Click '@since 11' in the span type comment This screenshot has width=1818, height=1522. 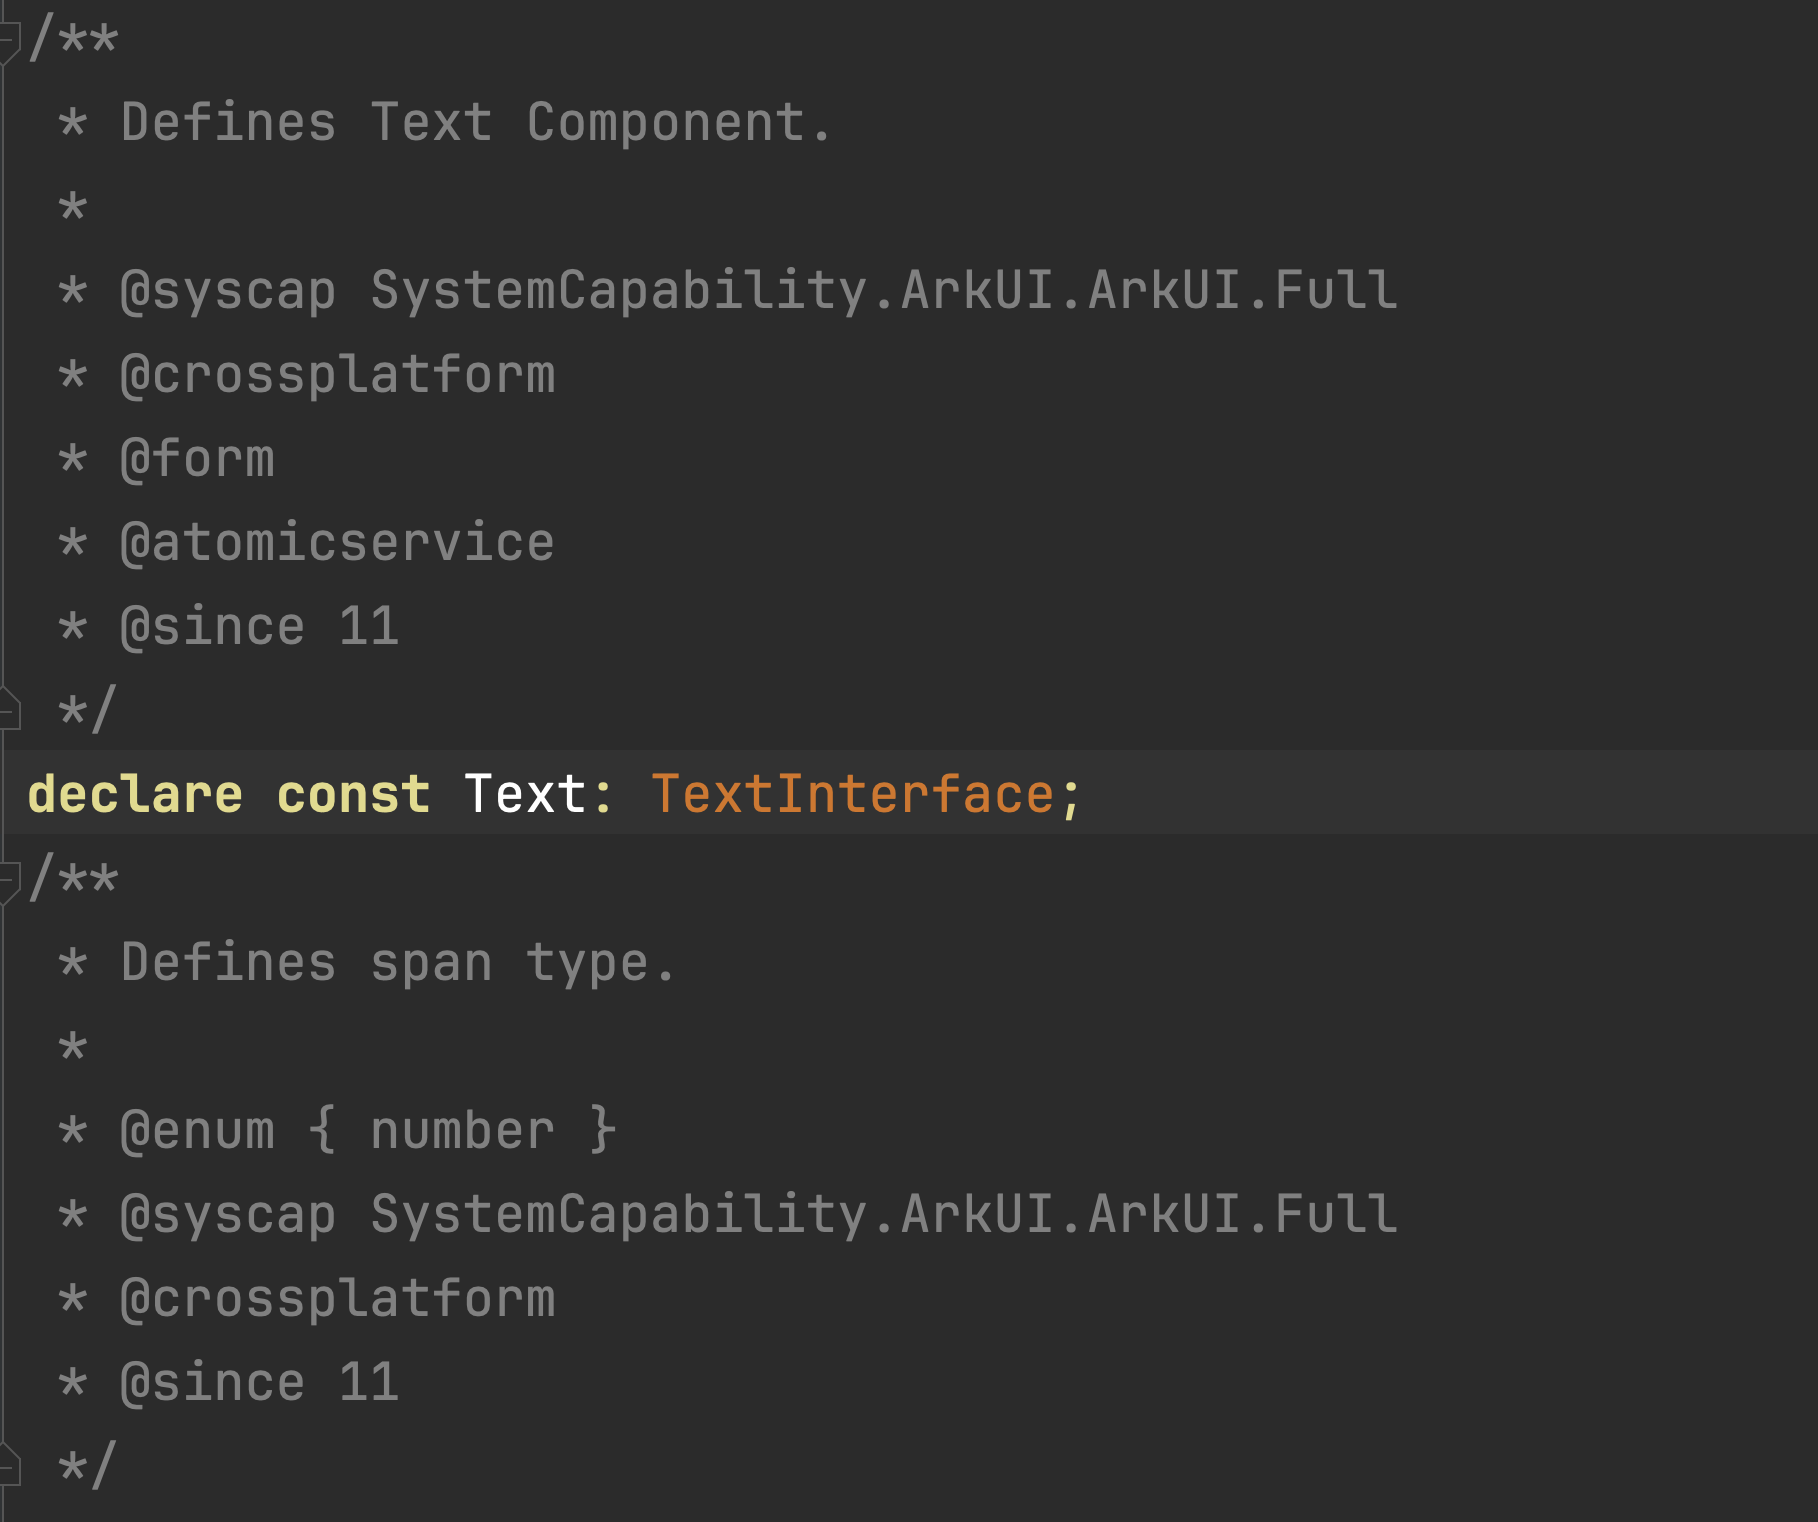[259, 1383]
